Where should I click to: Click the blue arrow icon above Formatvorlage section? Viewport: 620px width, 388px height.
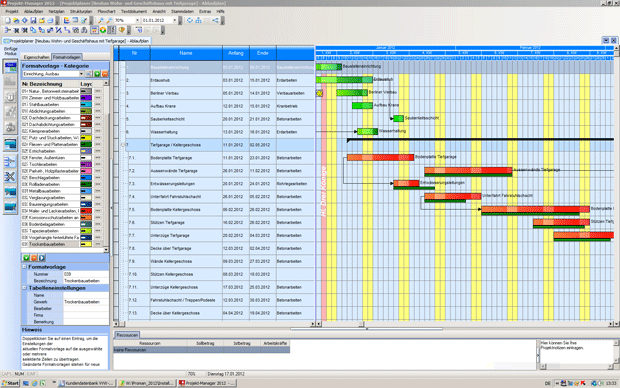[42, 258]
